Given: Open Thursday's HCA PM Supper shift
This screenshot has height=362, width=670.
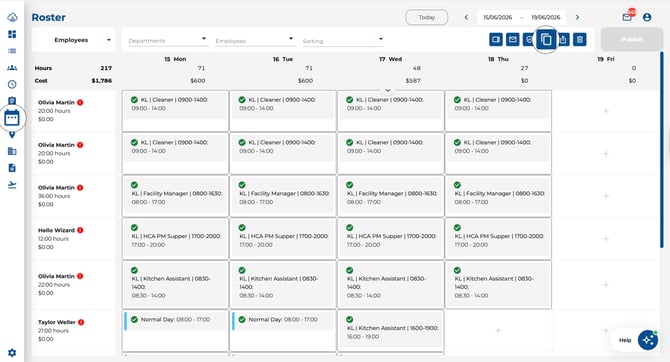Looking at the screenshot, I should [x=499, y=237].
